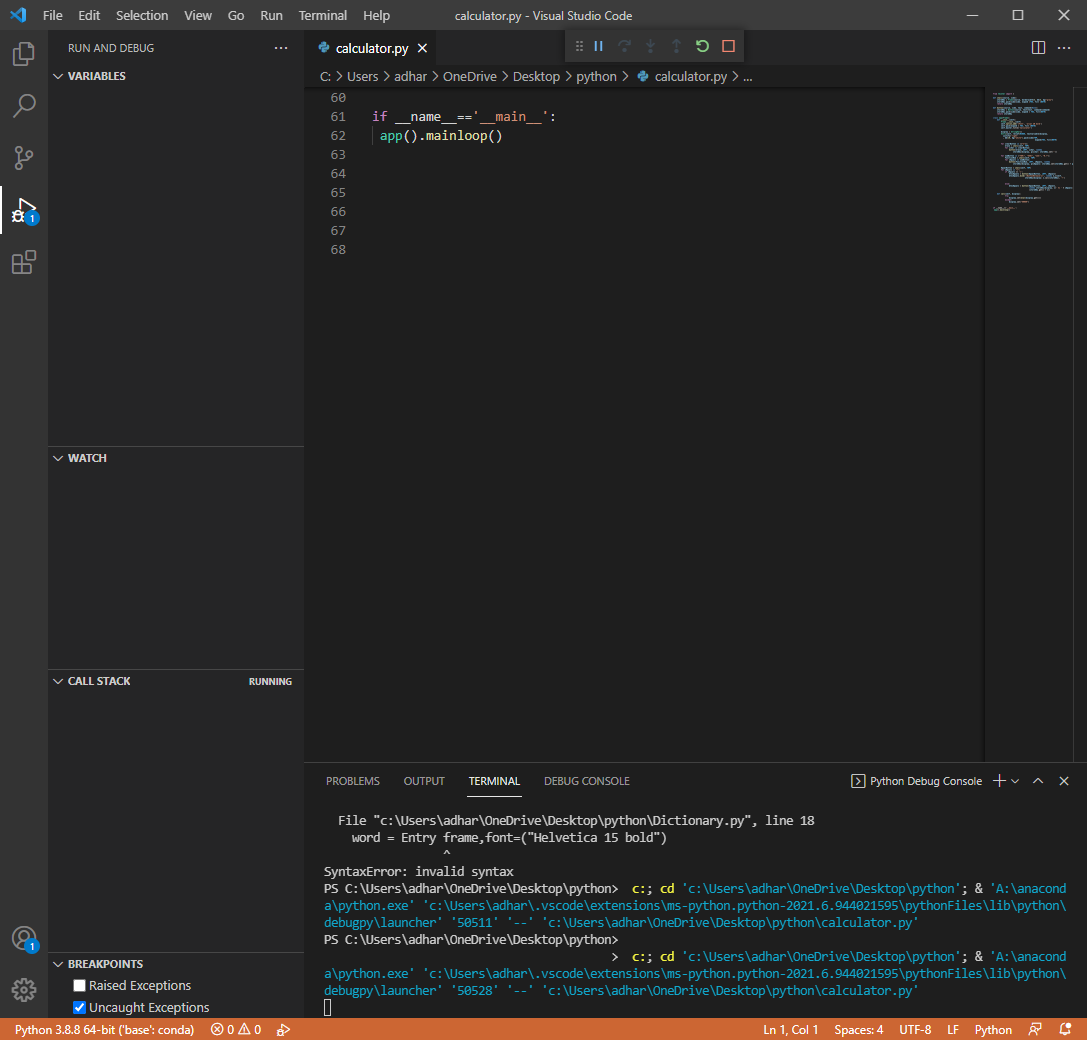Open the feedback icon in status bar
The image size is (1087, 1040).
[1034, 1030]
